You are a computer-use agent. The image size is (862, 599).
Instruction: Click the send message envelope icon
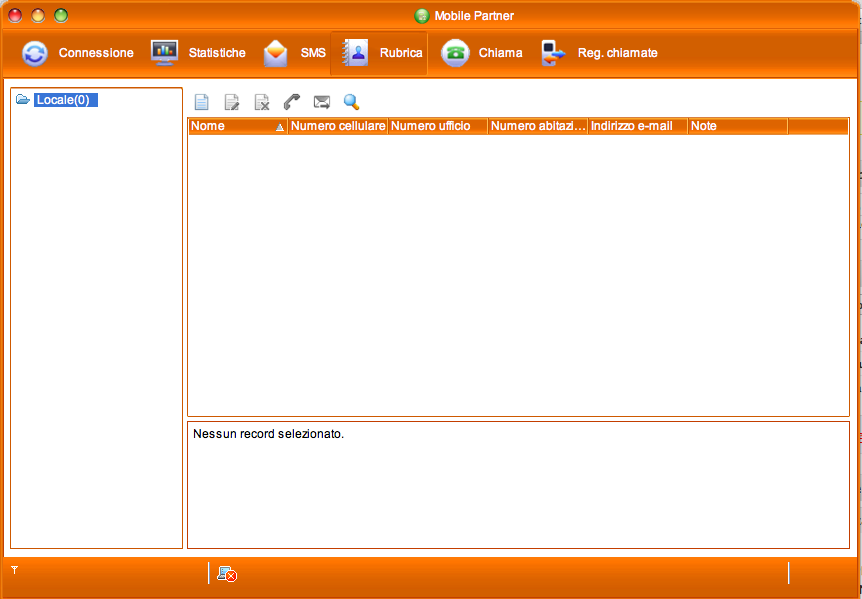click(x=321, y=102)
